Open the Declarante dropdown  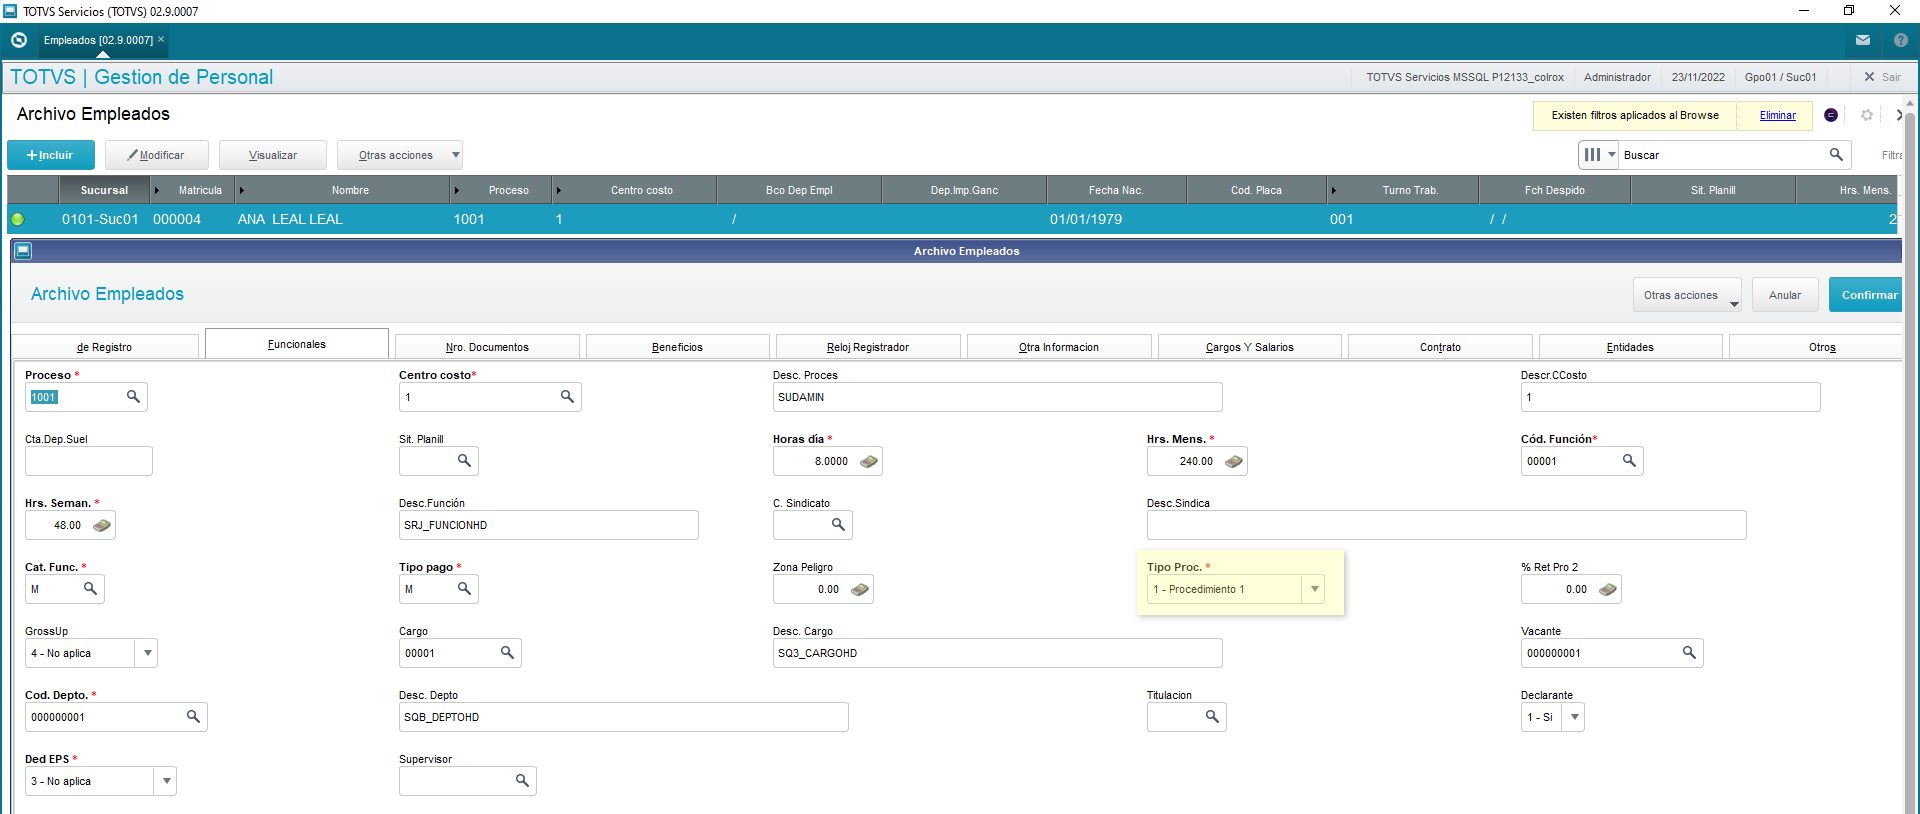pyautogui.click(x=1574, y=717)
